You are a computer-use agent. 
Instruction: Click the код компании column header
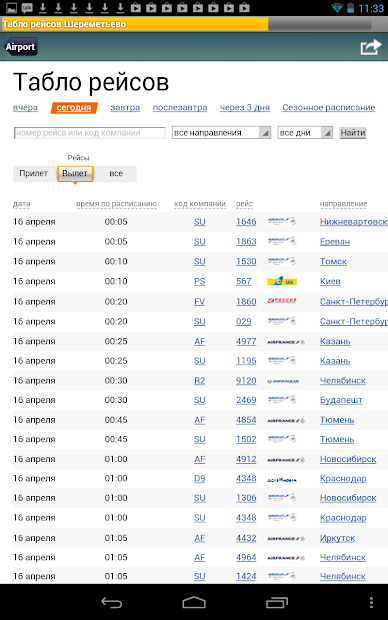point(200,204)
